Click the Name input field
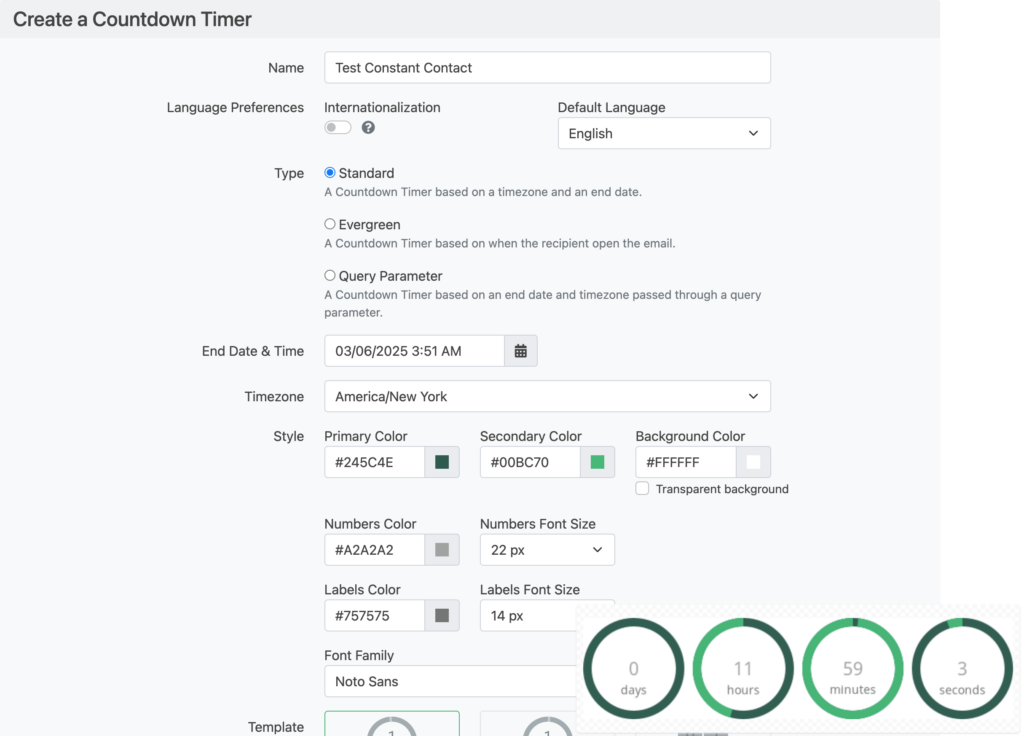The width and height of the screenshot is (1024, 736). click(x=547, y=67)
